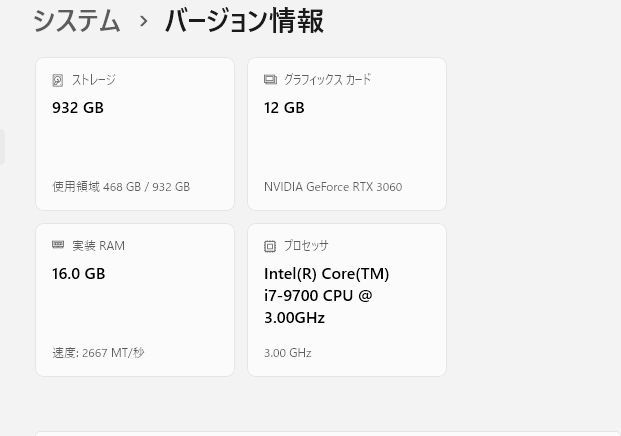Click the バージョン情報 page title
This screenshot has width=621, height=436.
point(244,20)
